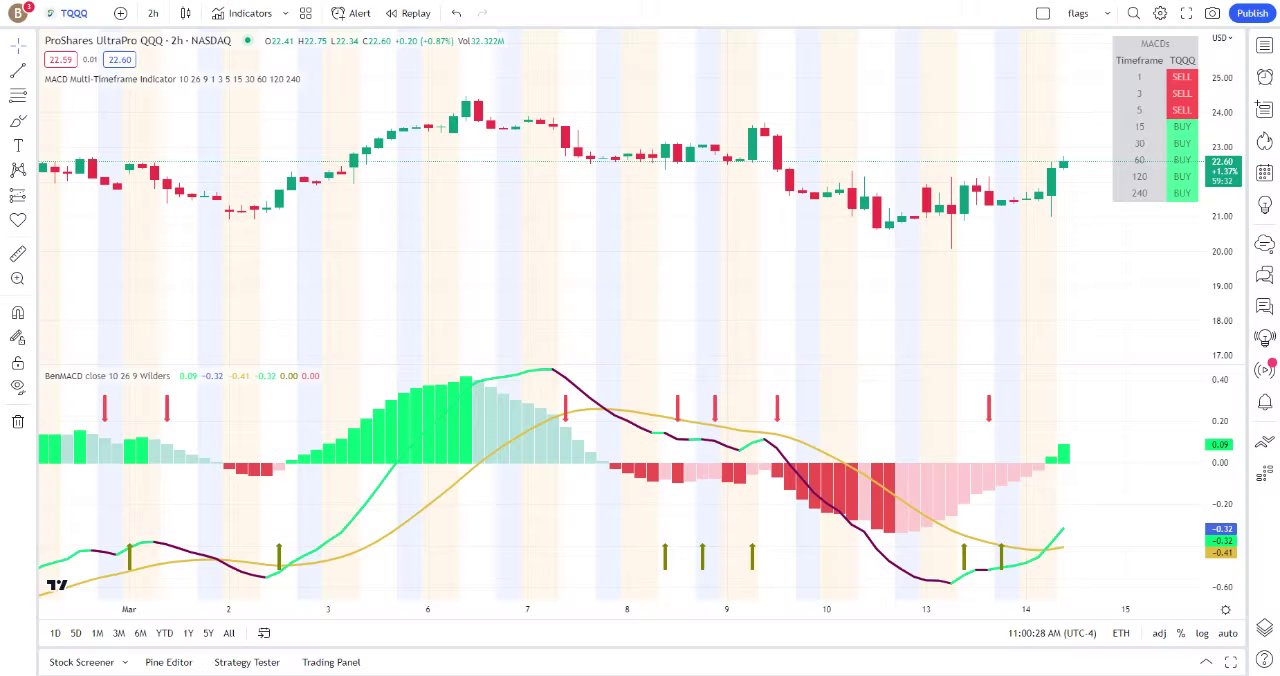Open the economic calendar panel

[x=1264, y=174]
